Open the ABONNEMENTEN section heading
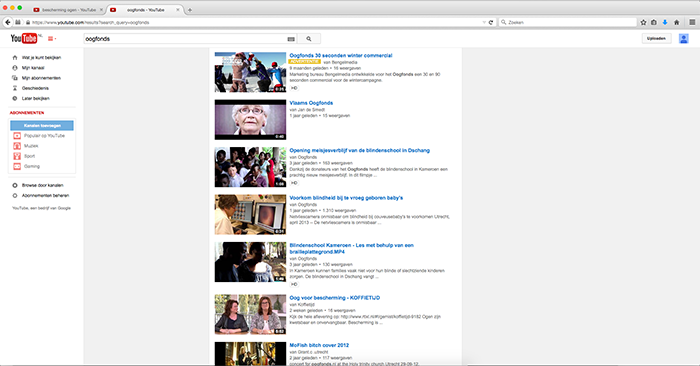The height and width of the screenshot is (366, 700). coord(27,113)
